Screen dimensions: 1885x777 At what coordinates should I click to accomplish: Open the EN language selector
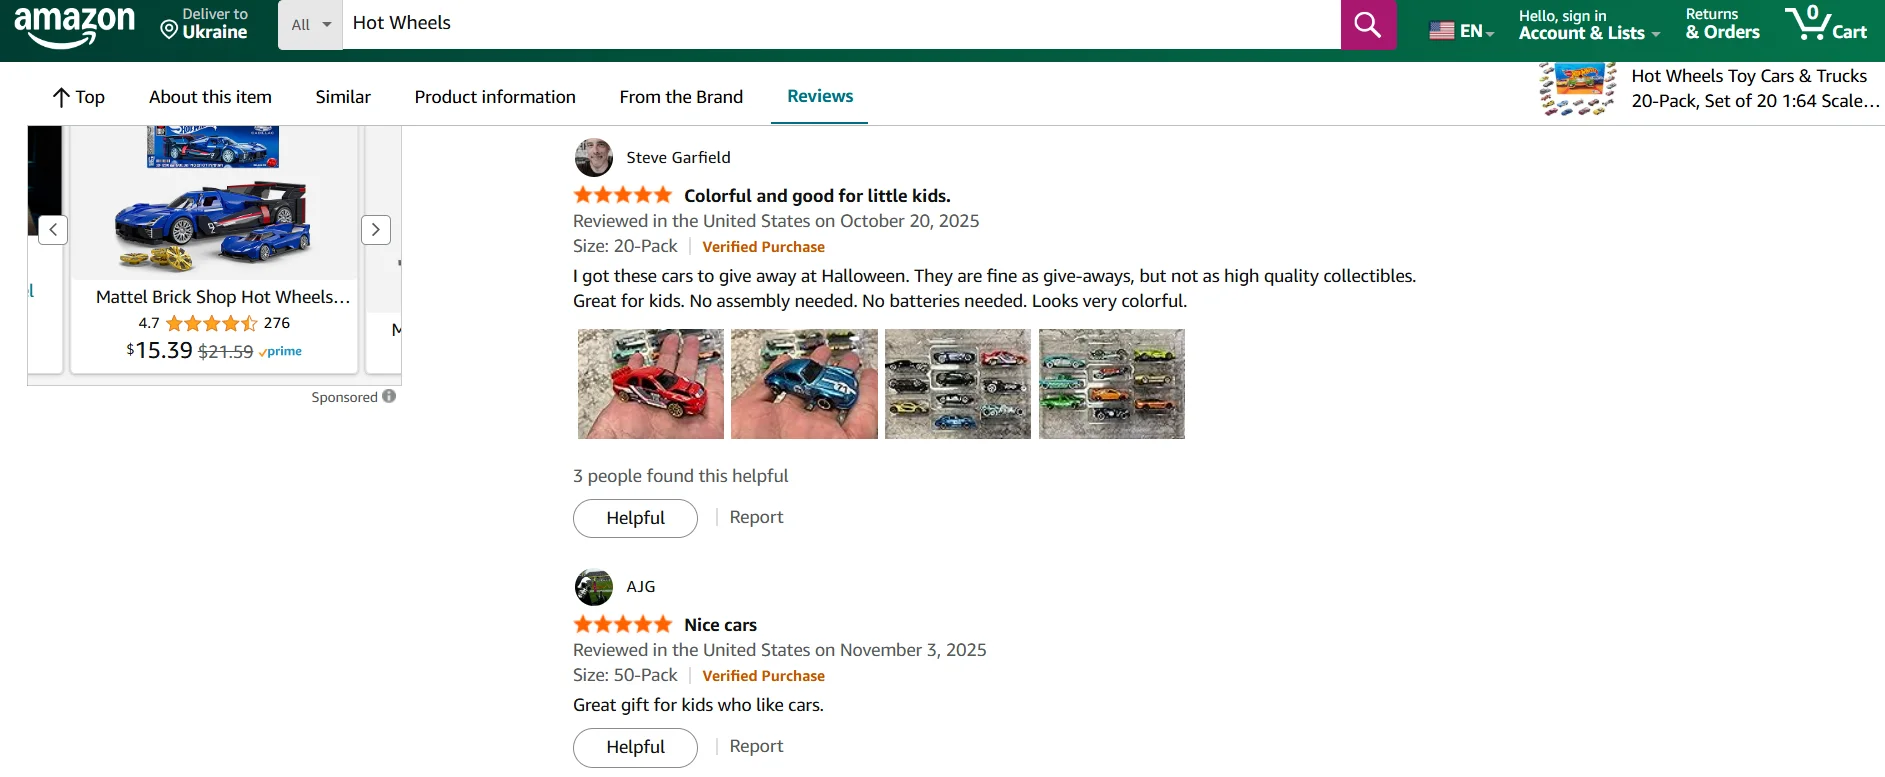tap(1461, 31)
